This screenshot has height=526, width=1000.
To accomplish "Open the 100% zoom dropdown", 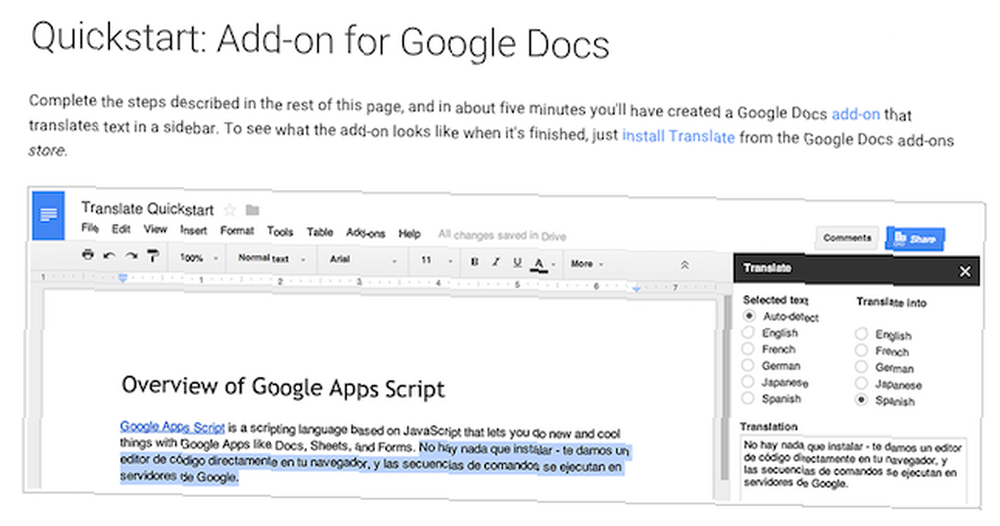I will tap(199, 258).
